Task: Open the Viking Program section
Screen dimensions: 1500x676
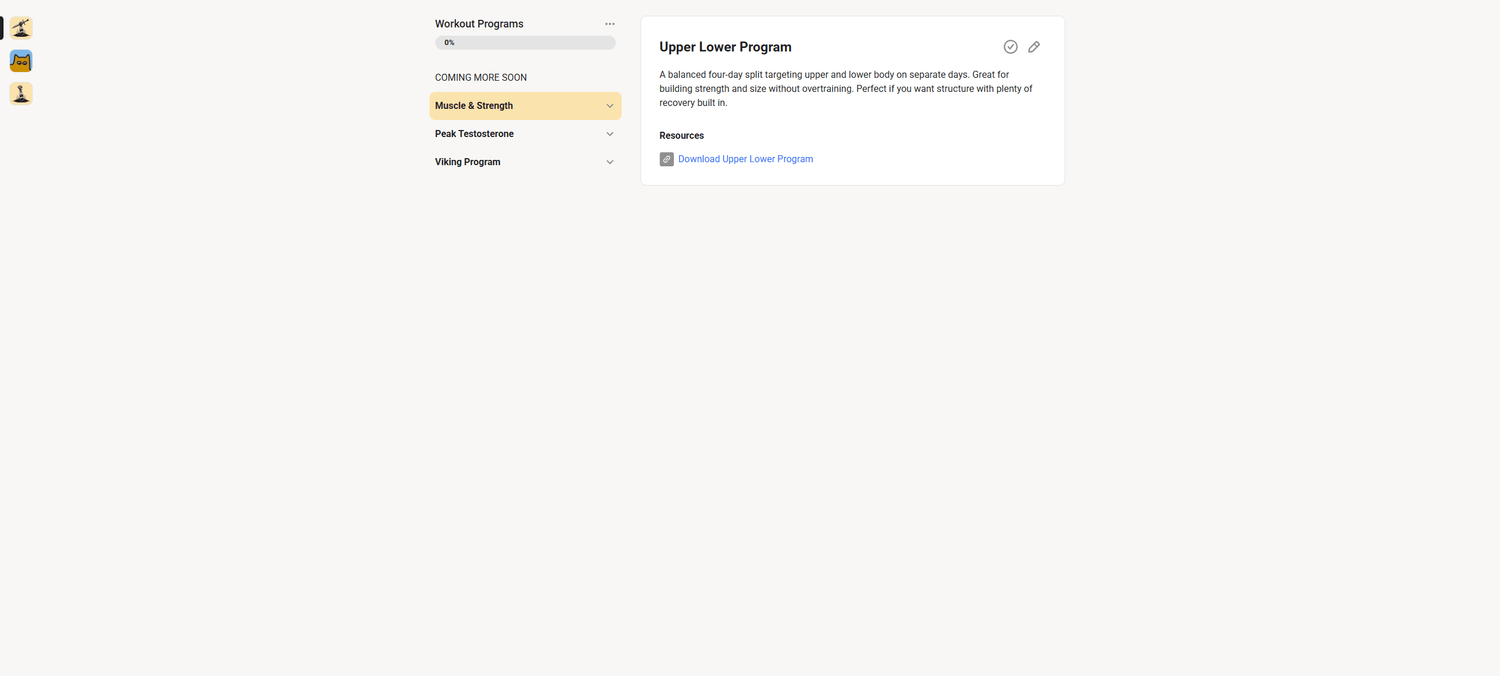Action: click(x=525, y=162)
